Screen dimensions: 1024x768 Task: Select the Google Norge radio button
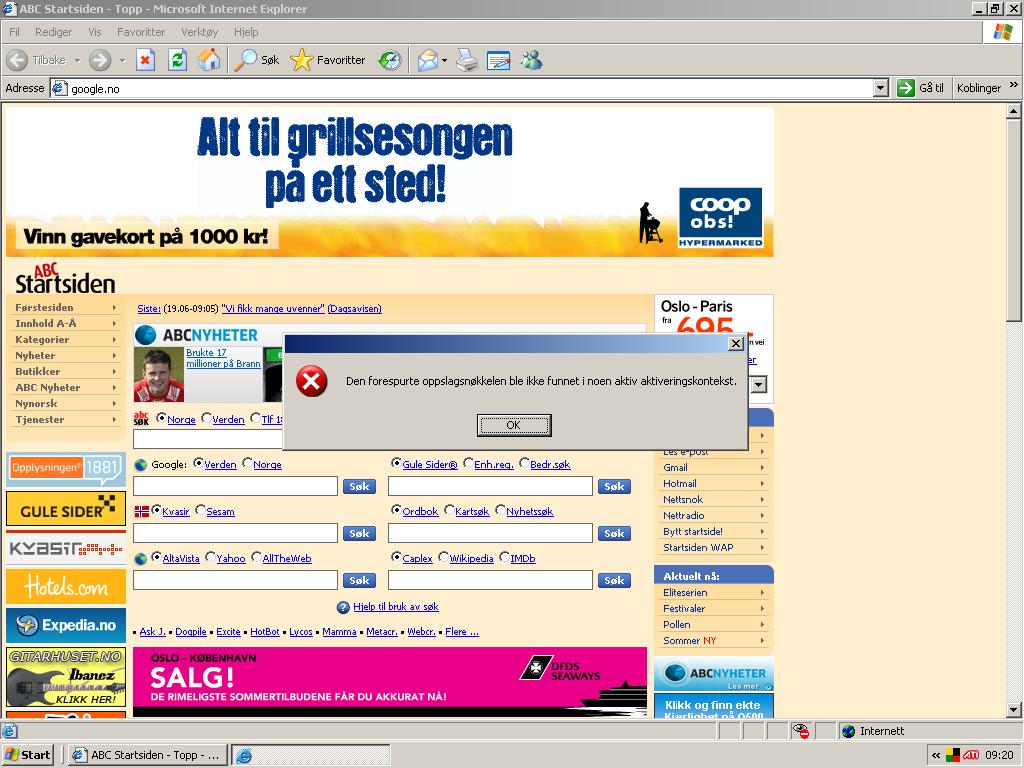coord(248,463)
